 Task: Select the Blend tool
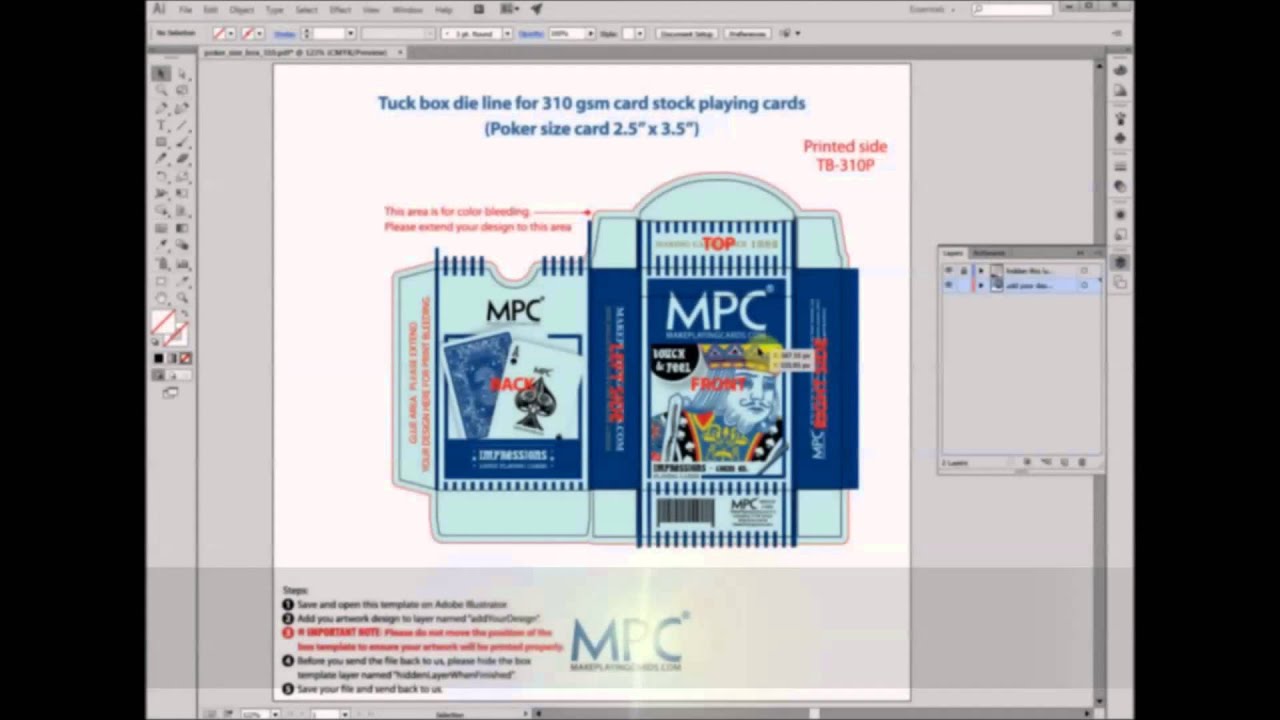pos(182,245)
